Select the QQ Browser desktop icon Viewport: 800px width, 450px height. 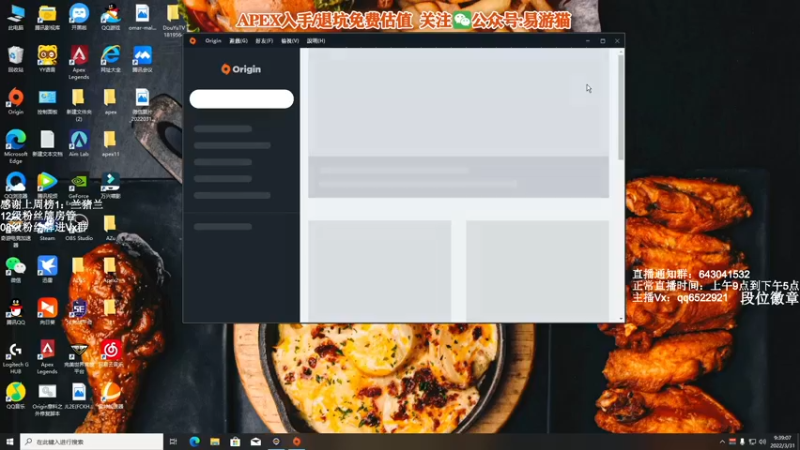[x=16, y=186]
